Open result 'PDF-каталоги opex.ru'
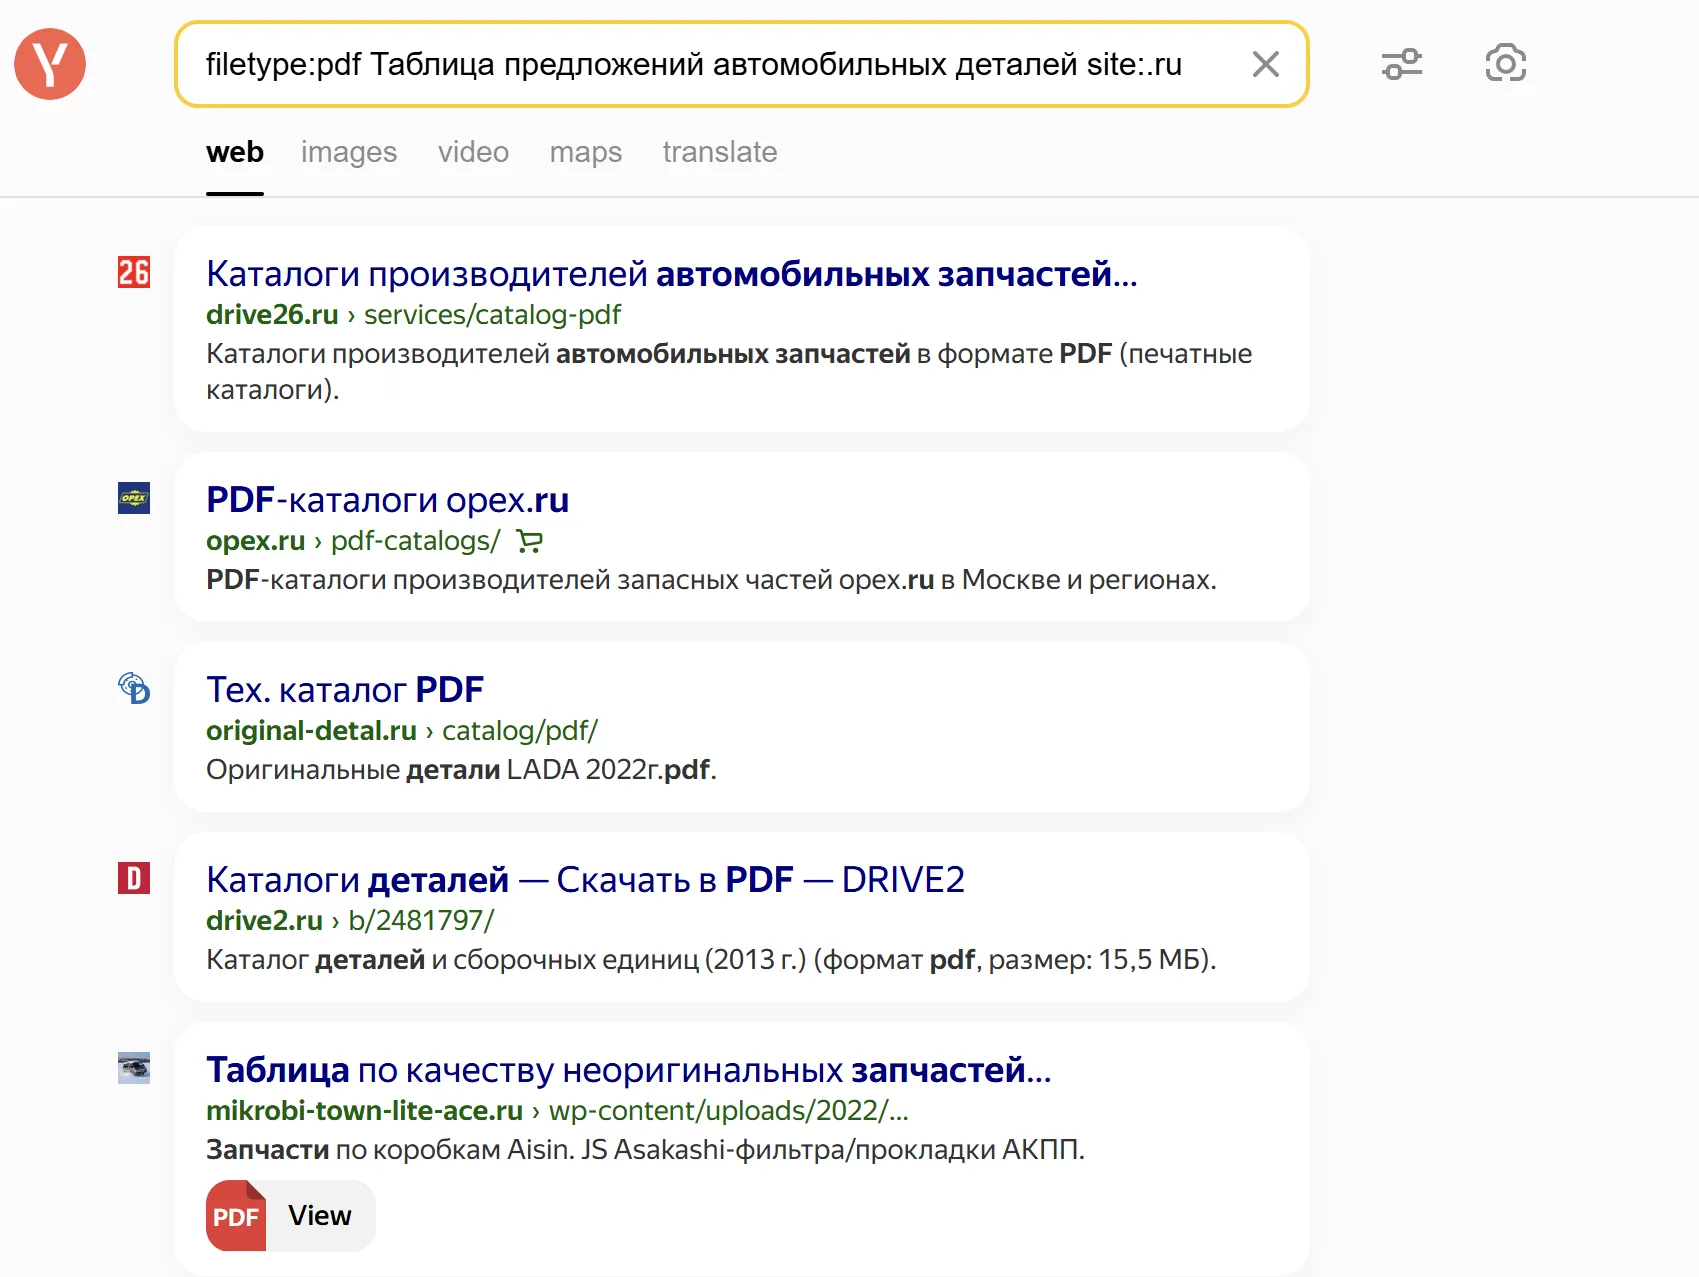1699x1277 pixels. [387, 500]
